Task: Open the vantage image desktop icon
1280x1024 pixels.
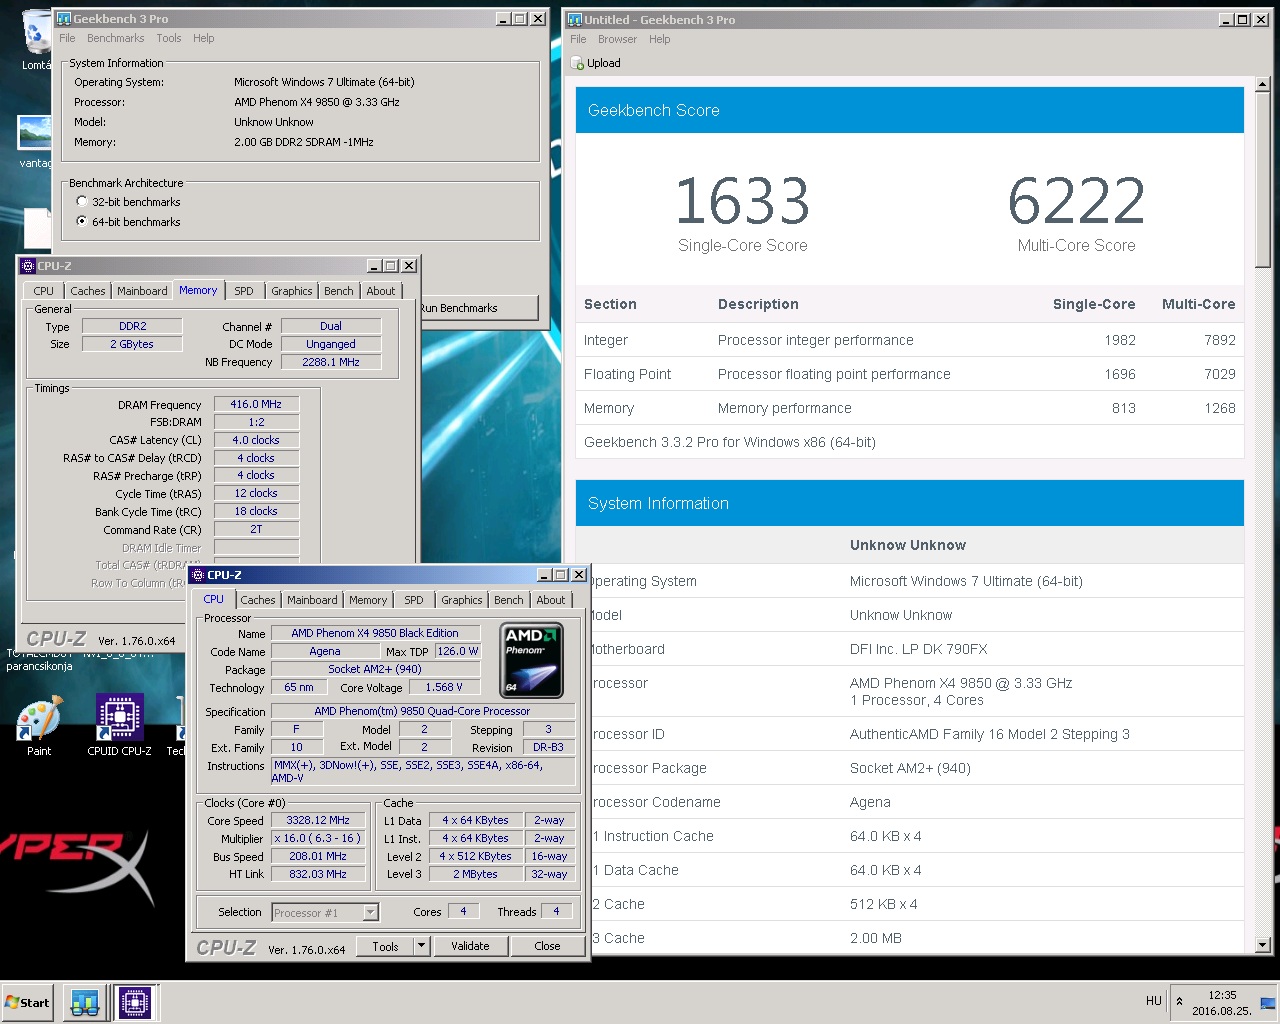Action: pos(35,140)
